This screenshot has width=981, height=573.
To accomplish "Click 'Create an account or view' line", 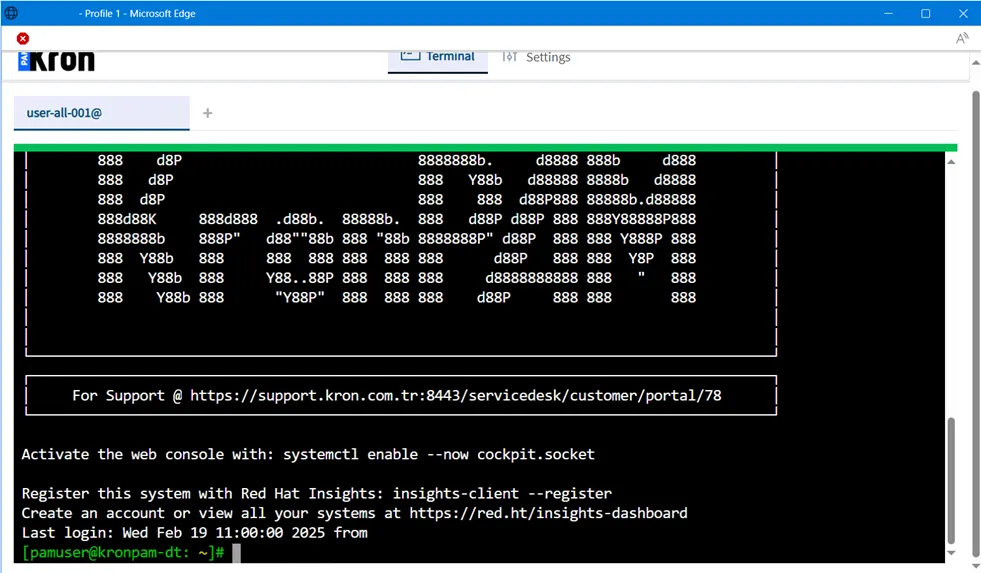I will point(354,513).
